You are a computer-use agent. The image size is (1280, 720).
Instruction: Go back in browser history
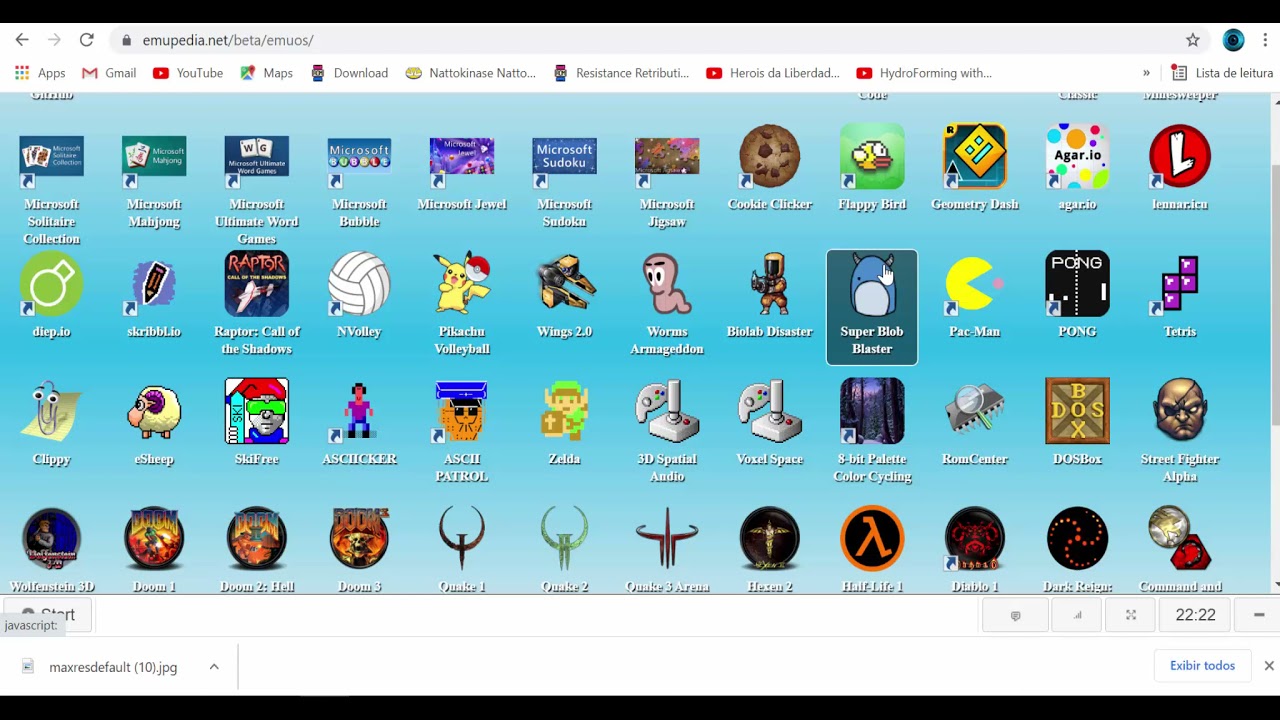22,40
